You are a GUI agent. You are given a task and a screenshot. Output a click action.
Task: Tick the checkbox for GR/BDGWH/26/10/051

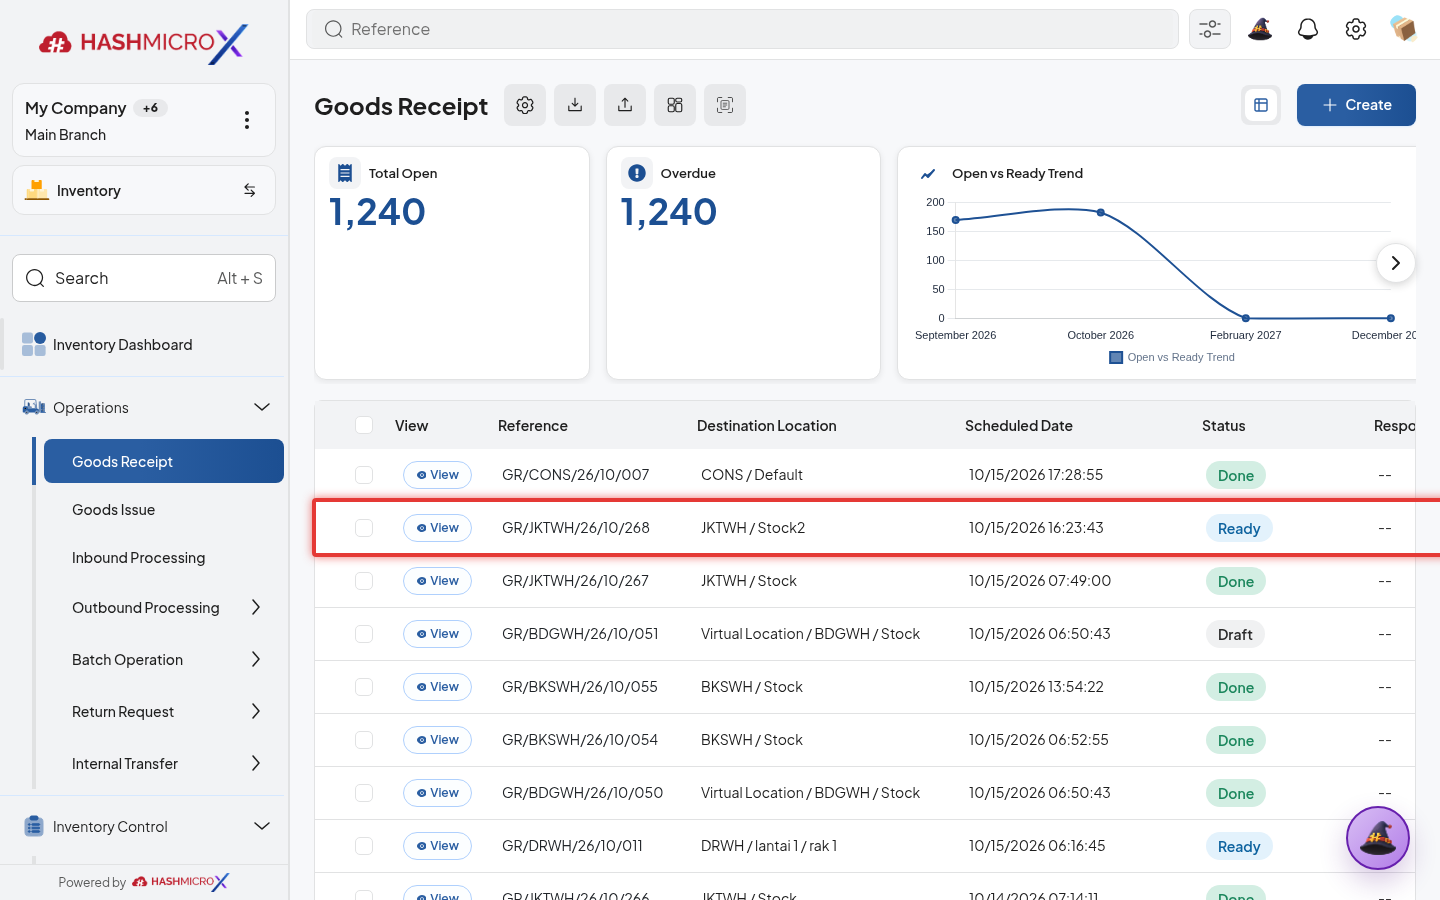[x=364, y=634]
